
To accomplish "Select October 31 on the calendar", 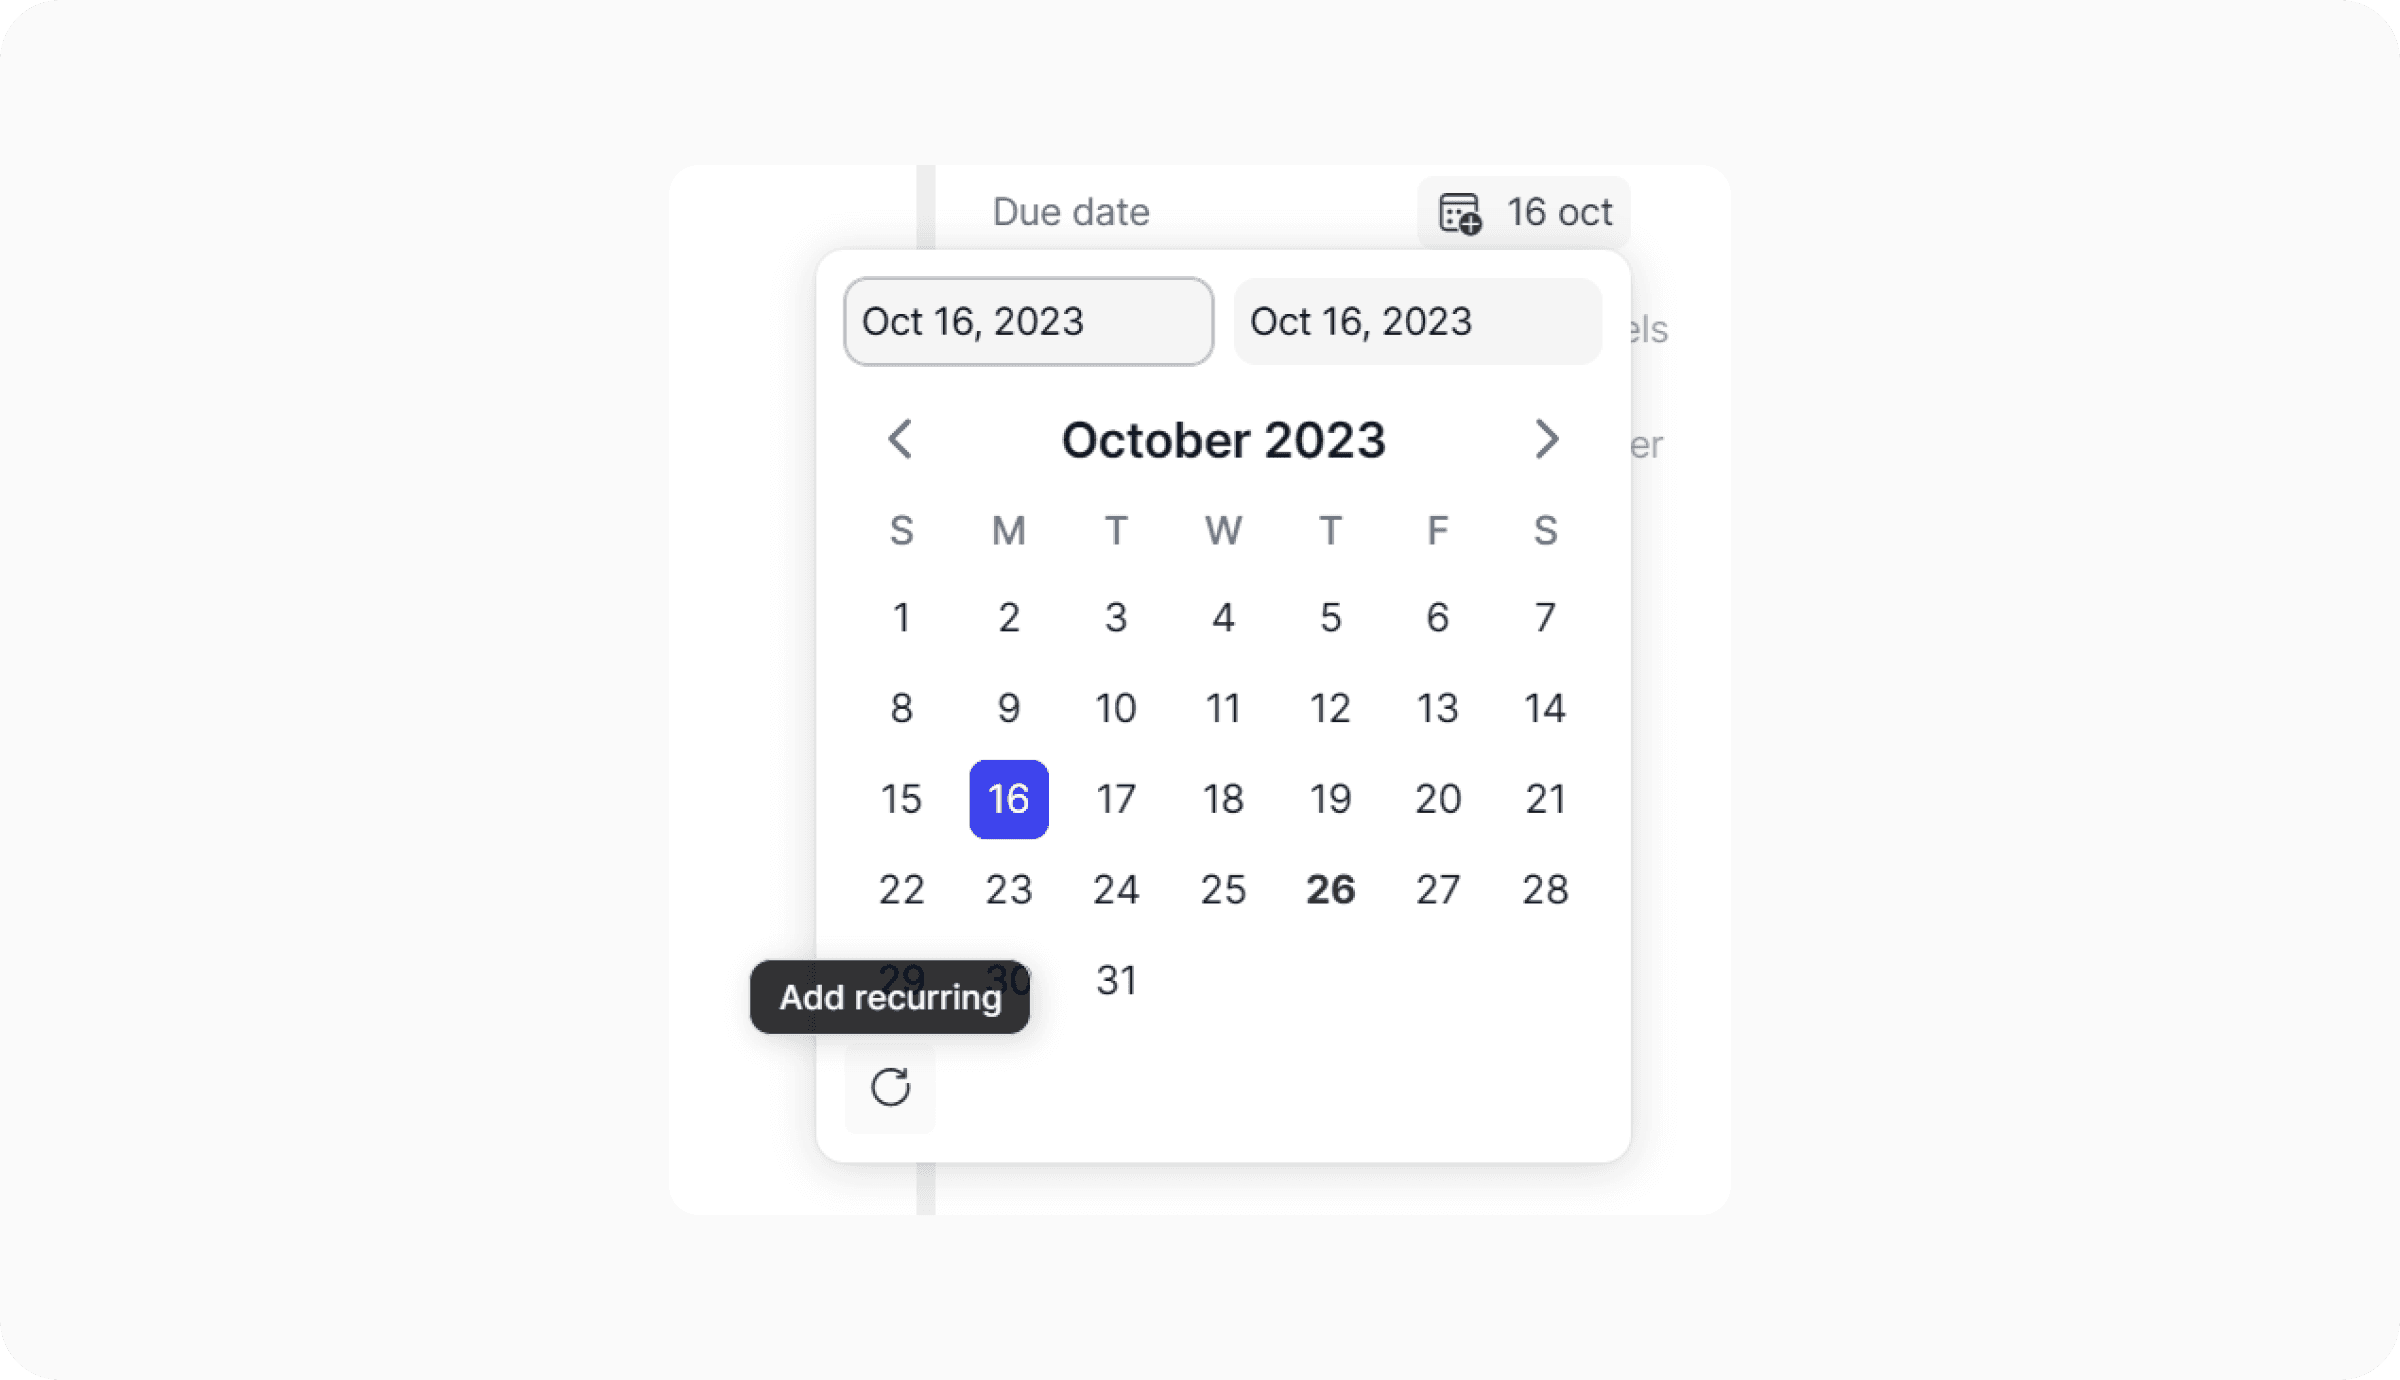I will coord(1118,979).
